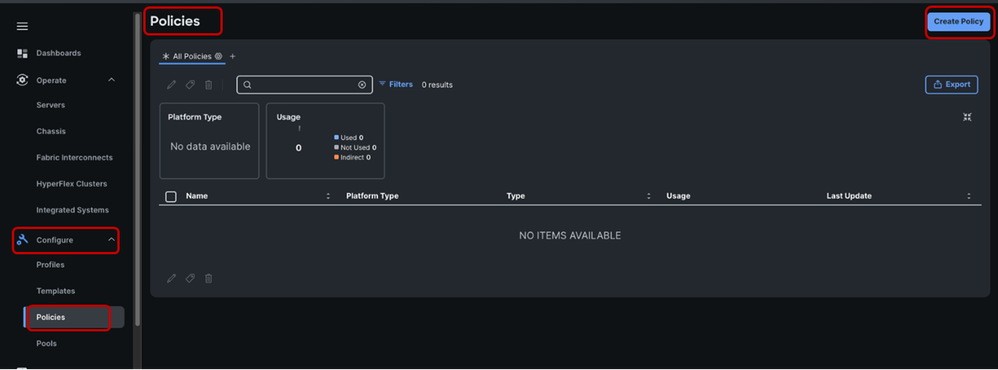Collapse the Operate section chevron
The width and height of the screenshot is (998, 370).
tap(111, 80)
